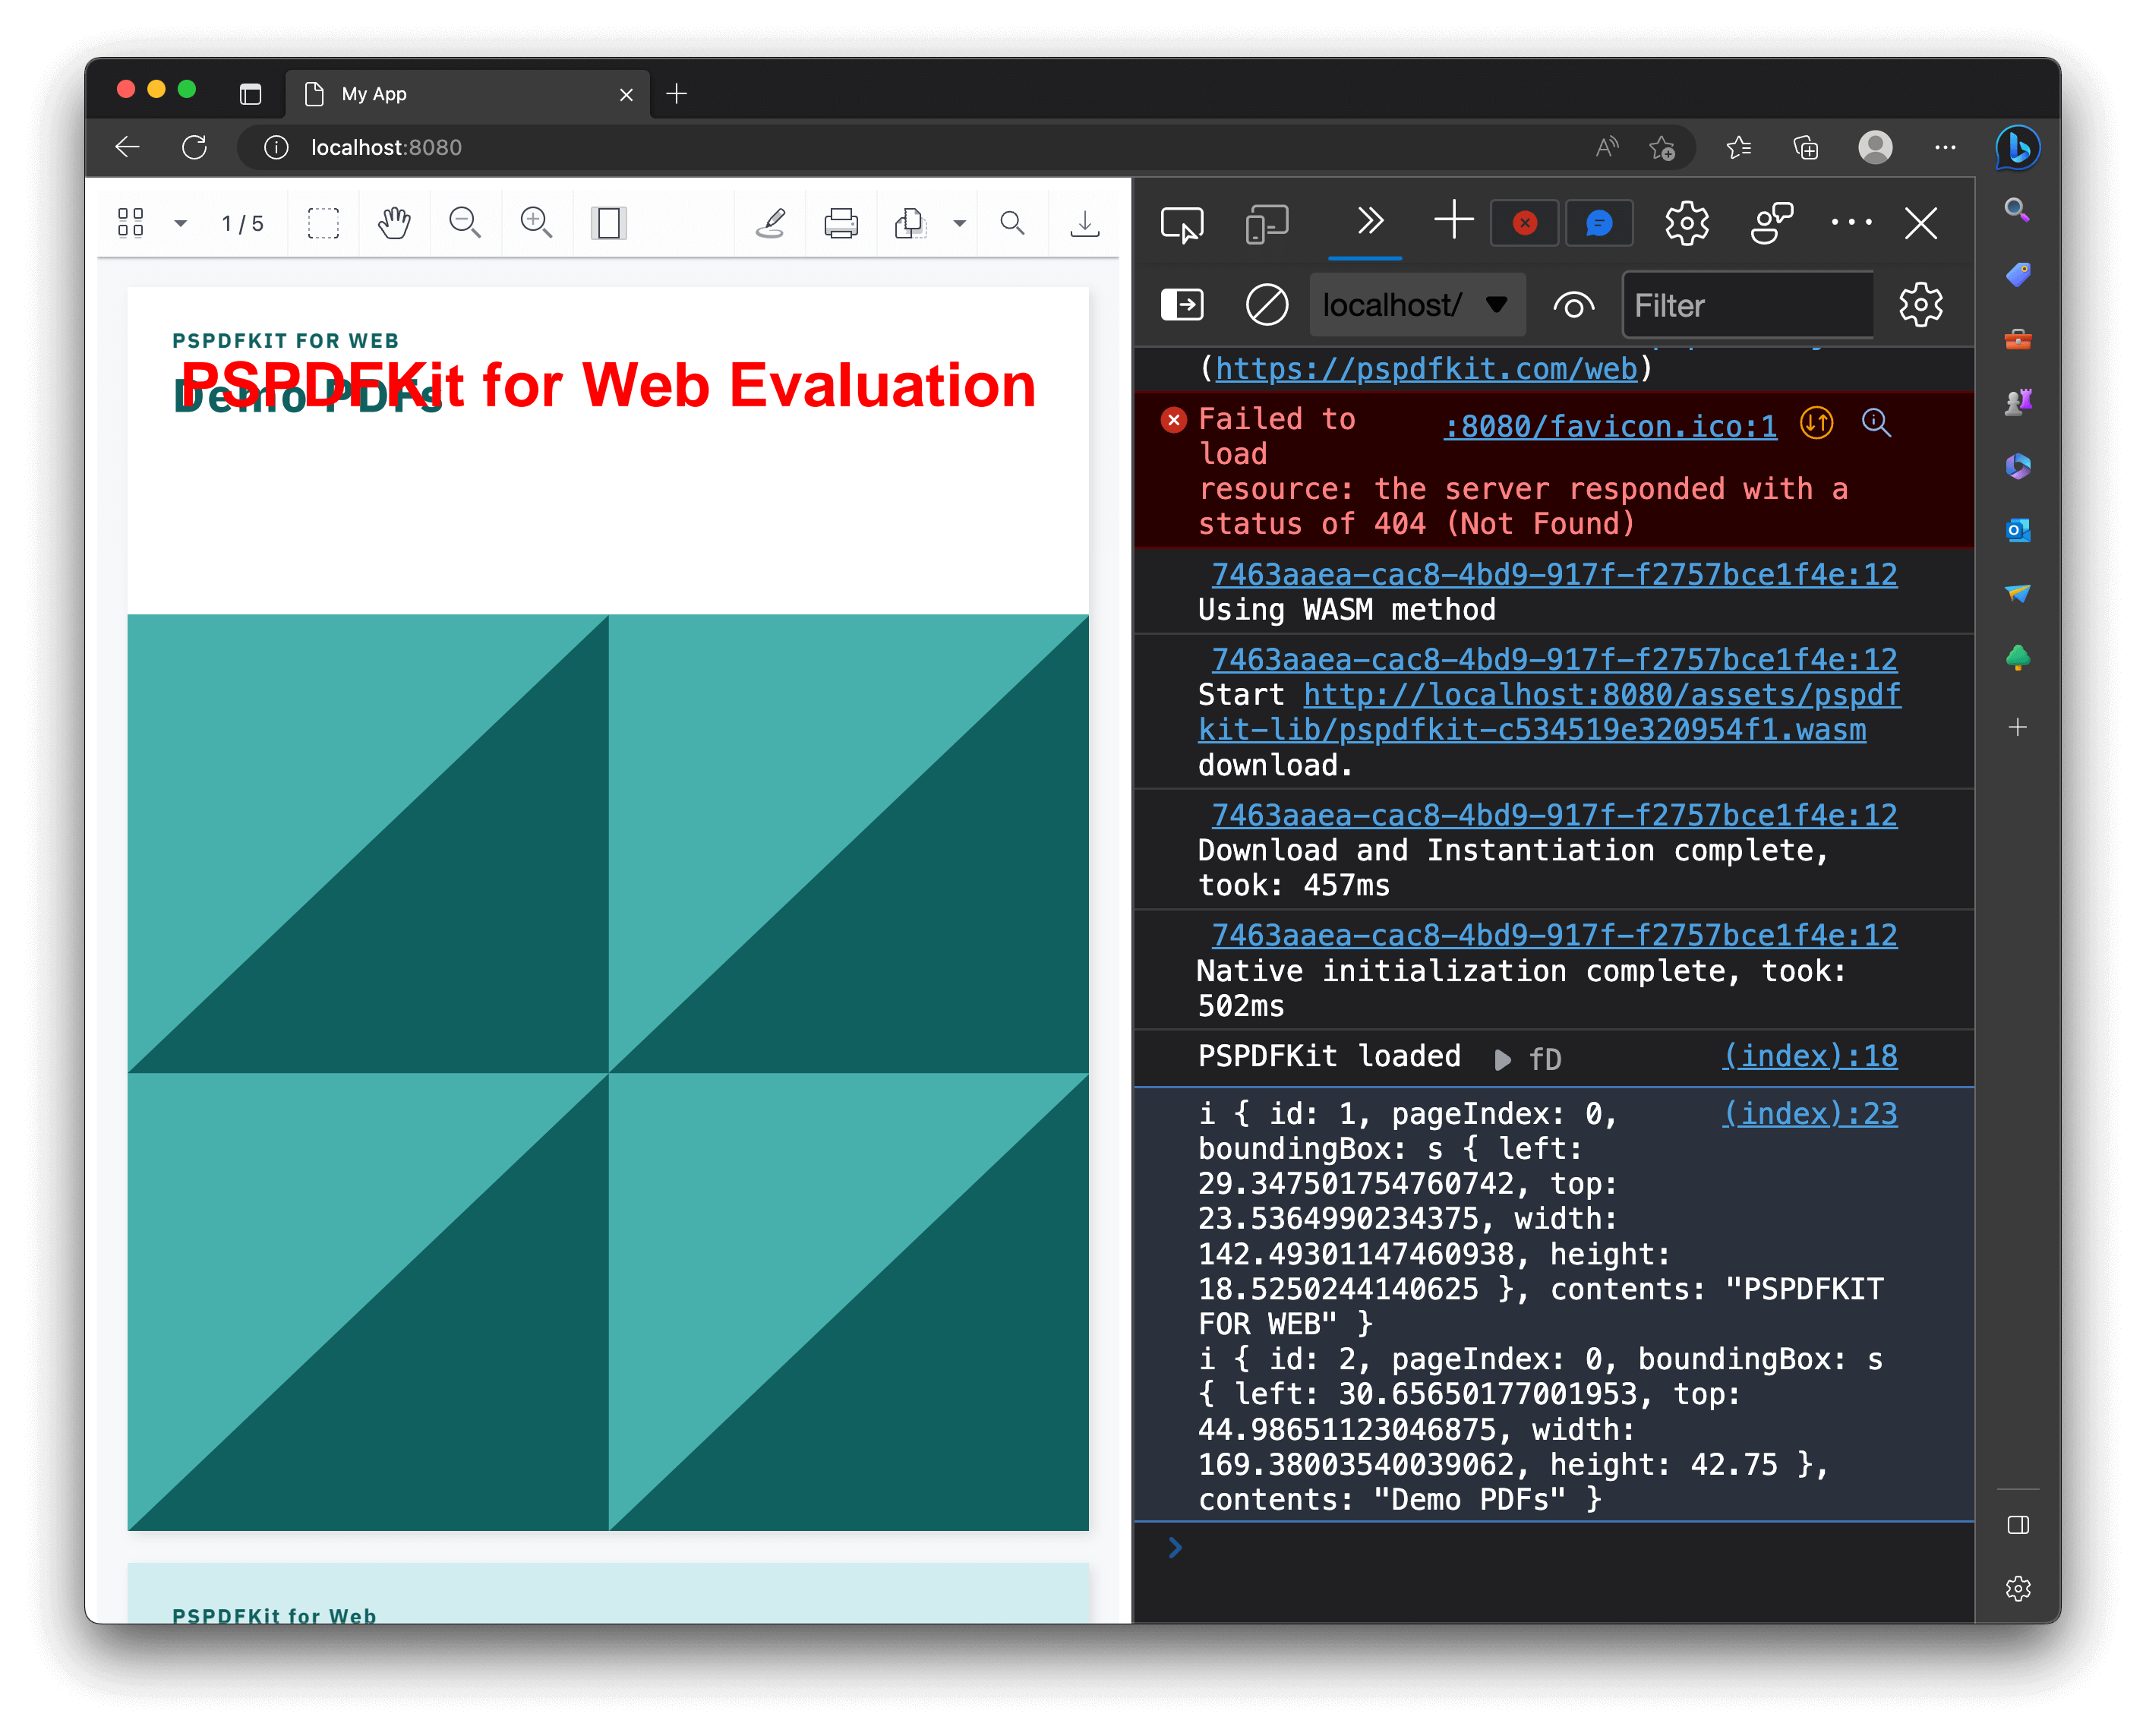Click the zoom out magnifier icon
The height and width of the screenshot is (1736, 2146).
click(x=465, y=222)
